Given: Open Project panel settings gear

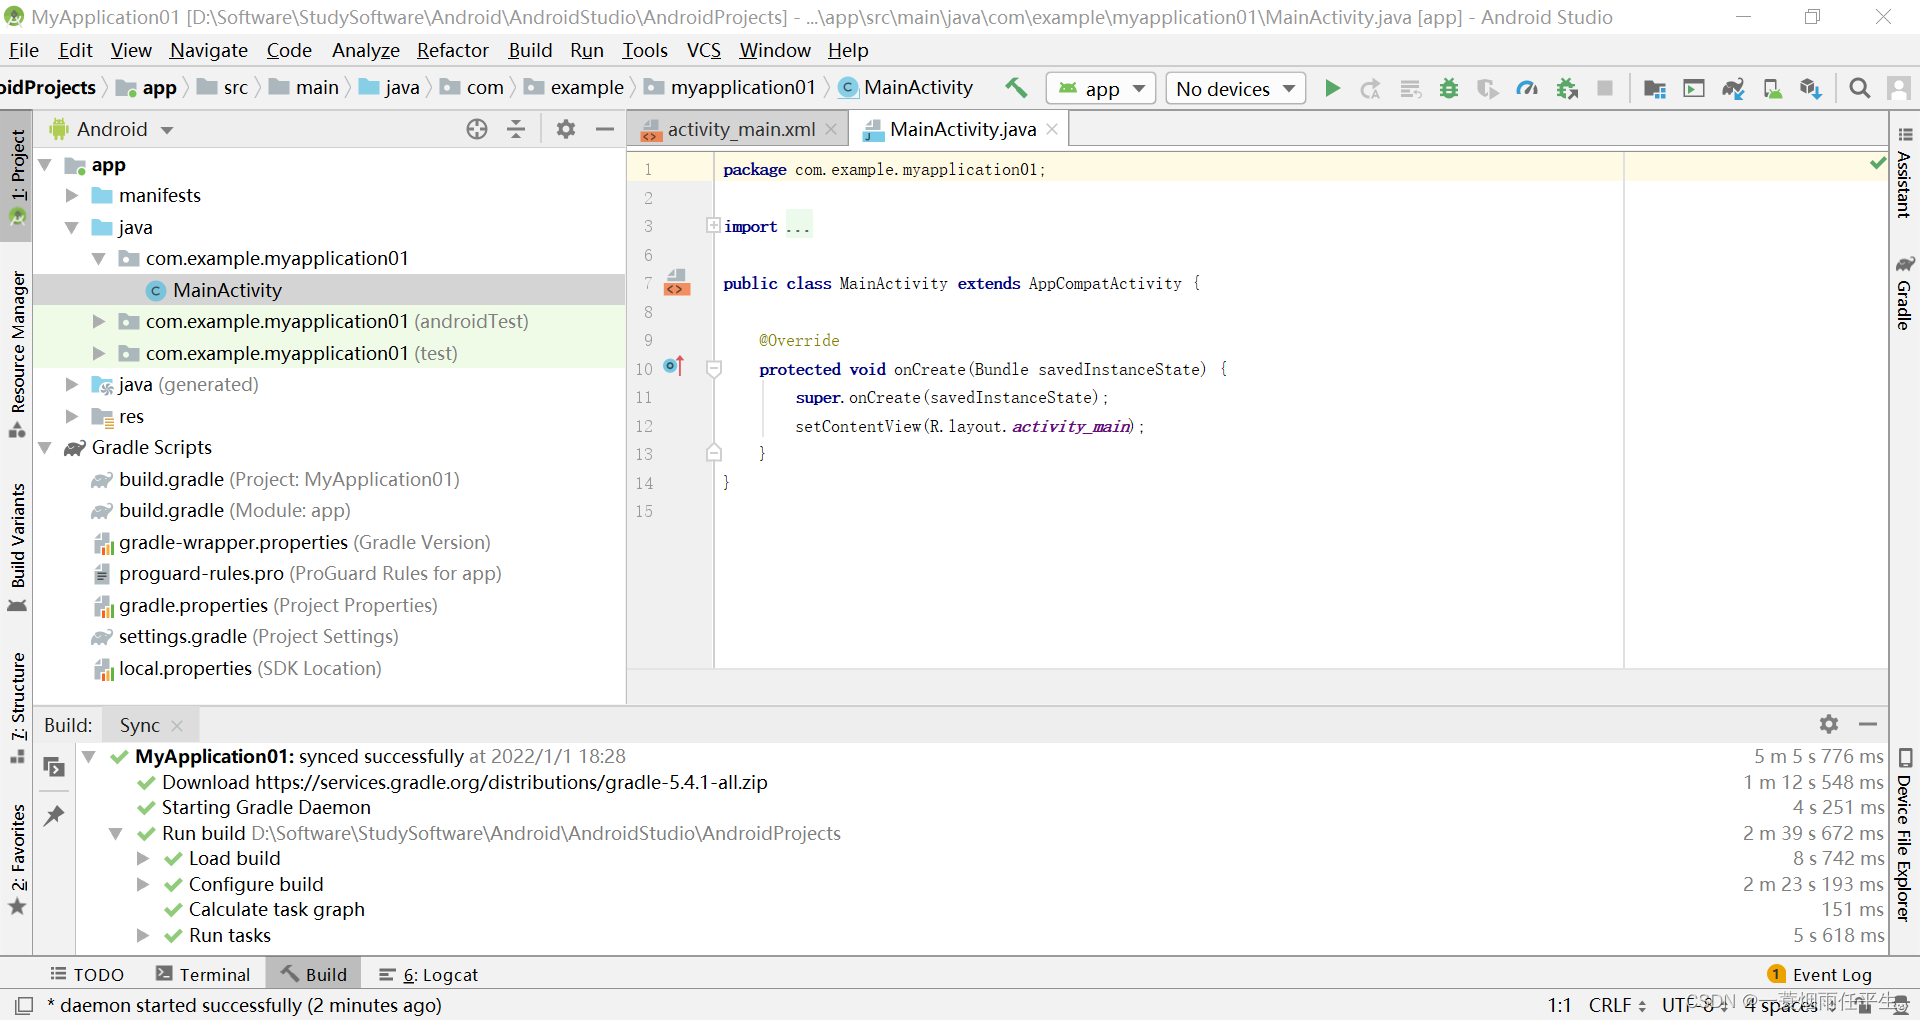Looking at the screenshot, I should (x=566, y=129).
